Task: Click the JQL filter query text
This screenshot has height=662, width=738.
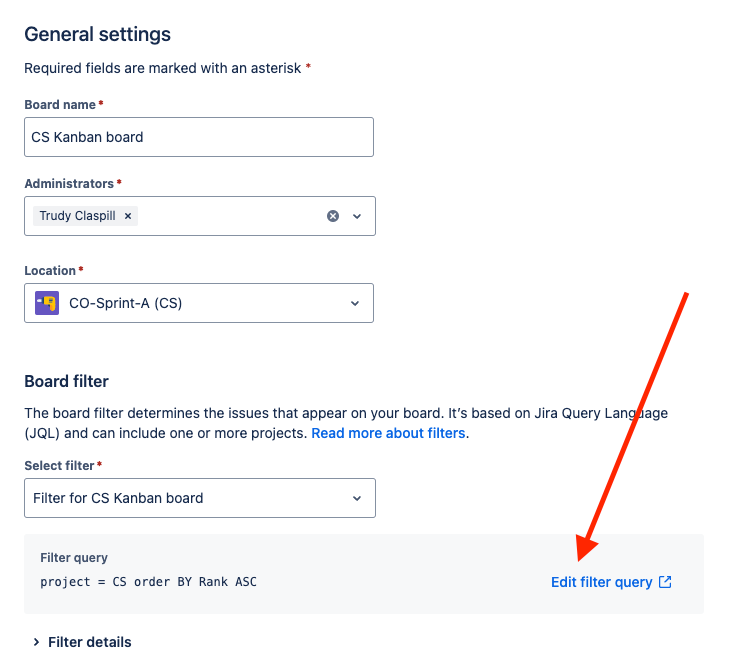Action: tap(148, 582)
